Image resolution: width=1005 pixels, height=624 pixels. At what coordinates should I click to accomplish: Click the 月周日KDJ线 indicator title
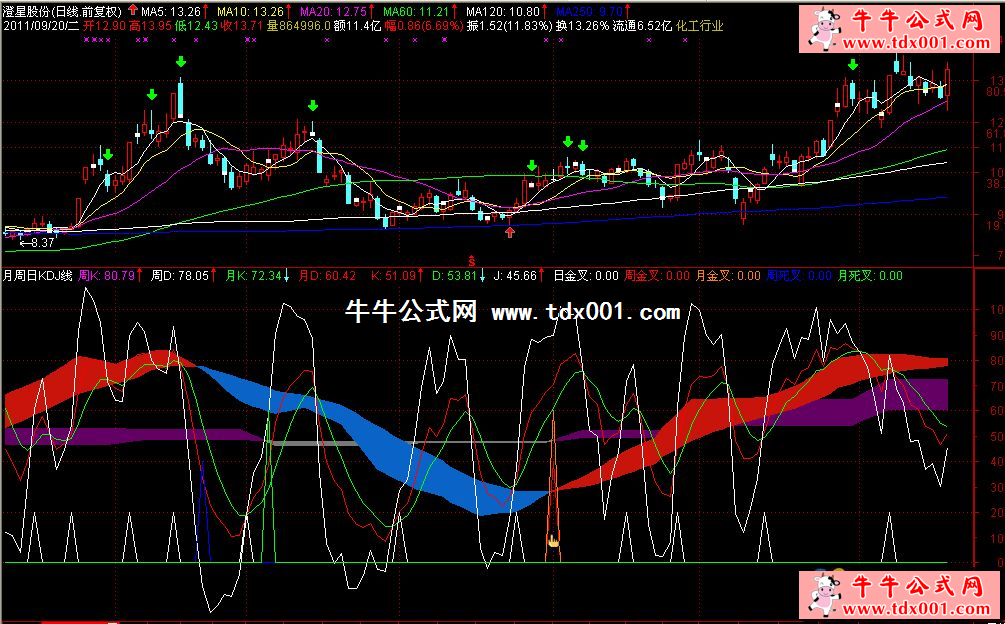tap(38, 275)
